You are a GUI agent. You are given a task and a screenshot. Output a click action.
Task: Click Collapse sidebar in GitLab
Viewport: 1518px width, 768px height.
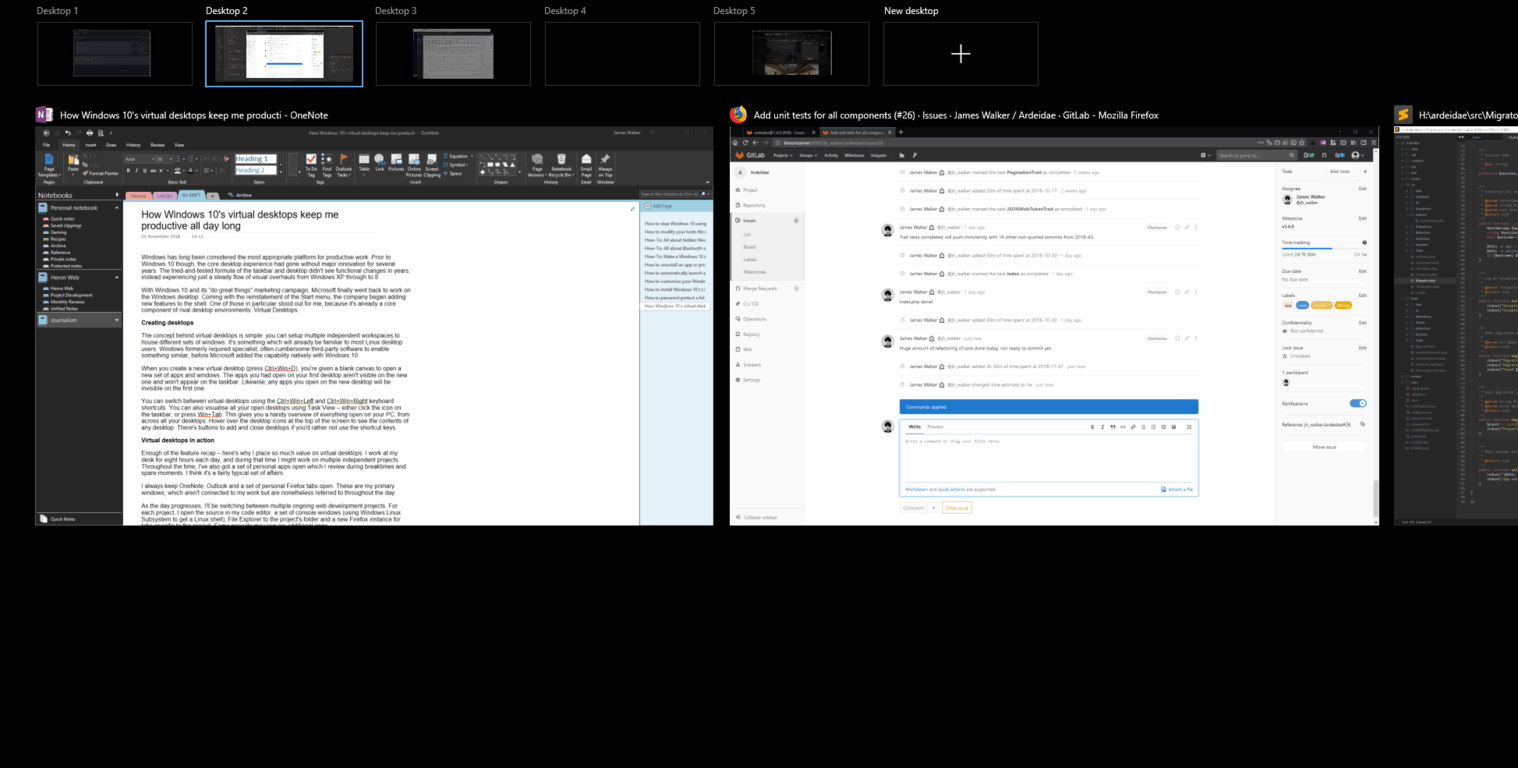758,517
